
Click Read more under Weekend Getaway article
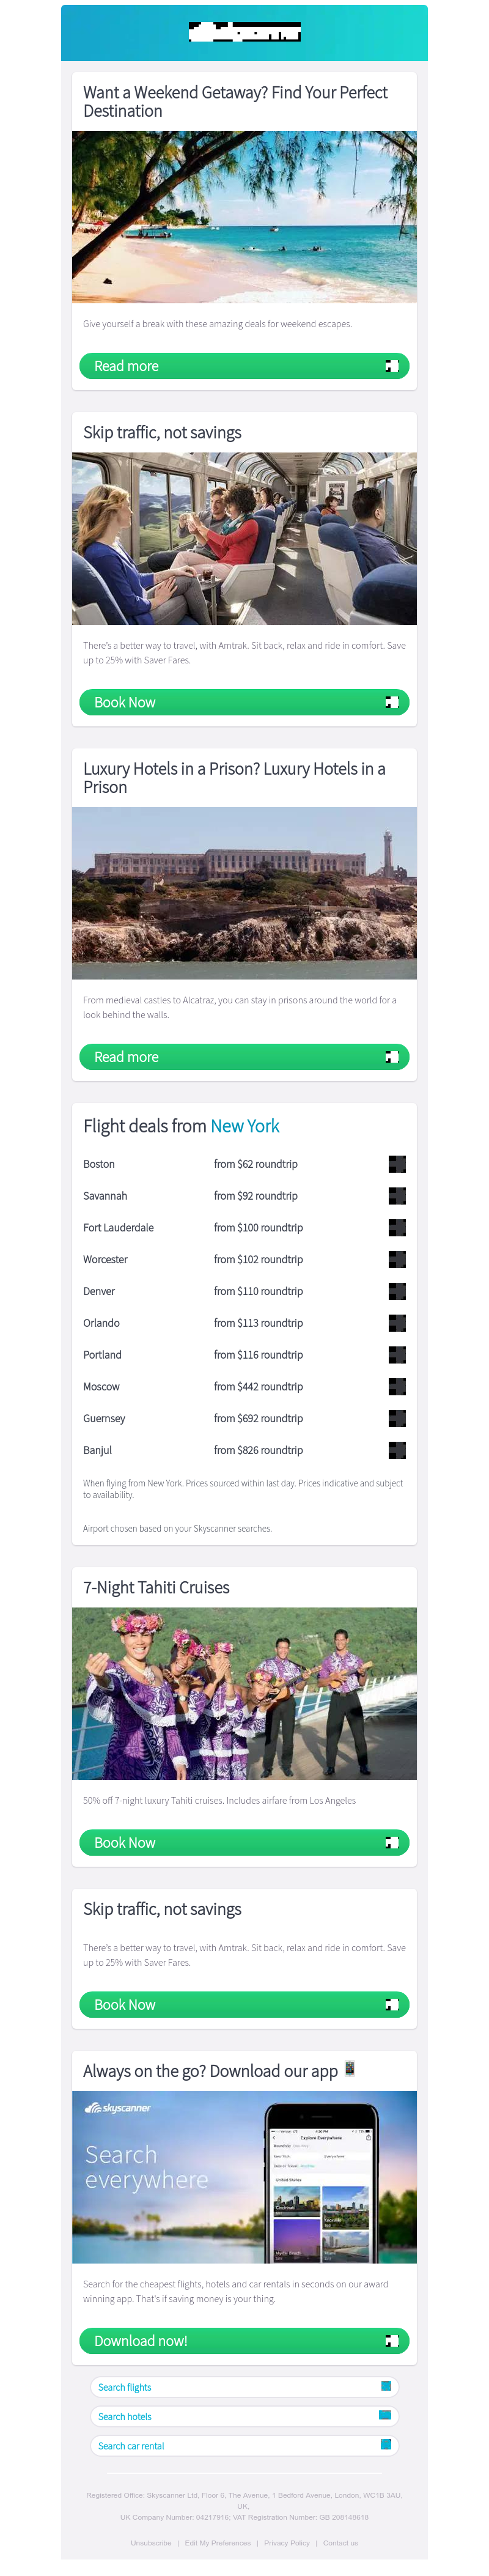tap(244, 366)
